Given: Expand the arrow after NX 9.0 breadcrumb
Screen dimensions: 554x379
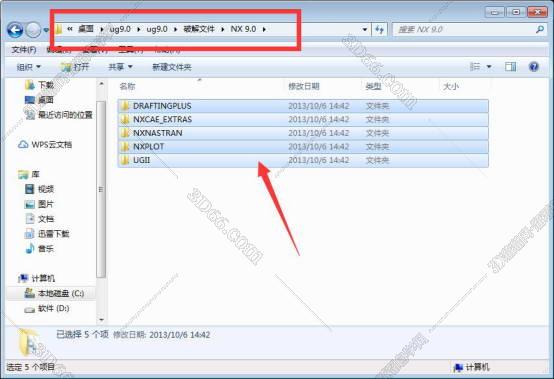Looking at the screenshot, I should coord(264,29).
